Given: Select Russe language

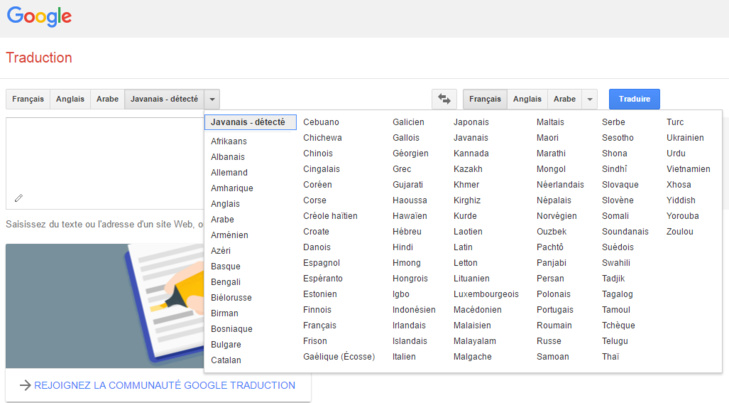Looking at the screenshot, I should [549, 341].
